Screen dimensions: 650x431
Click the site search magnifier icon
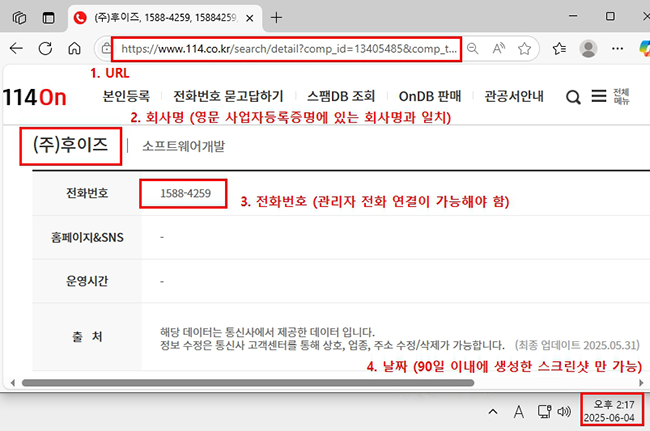click(573, 97)
